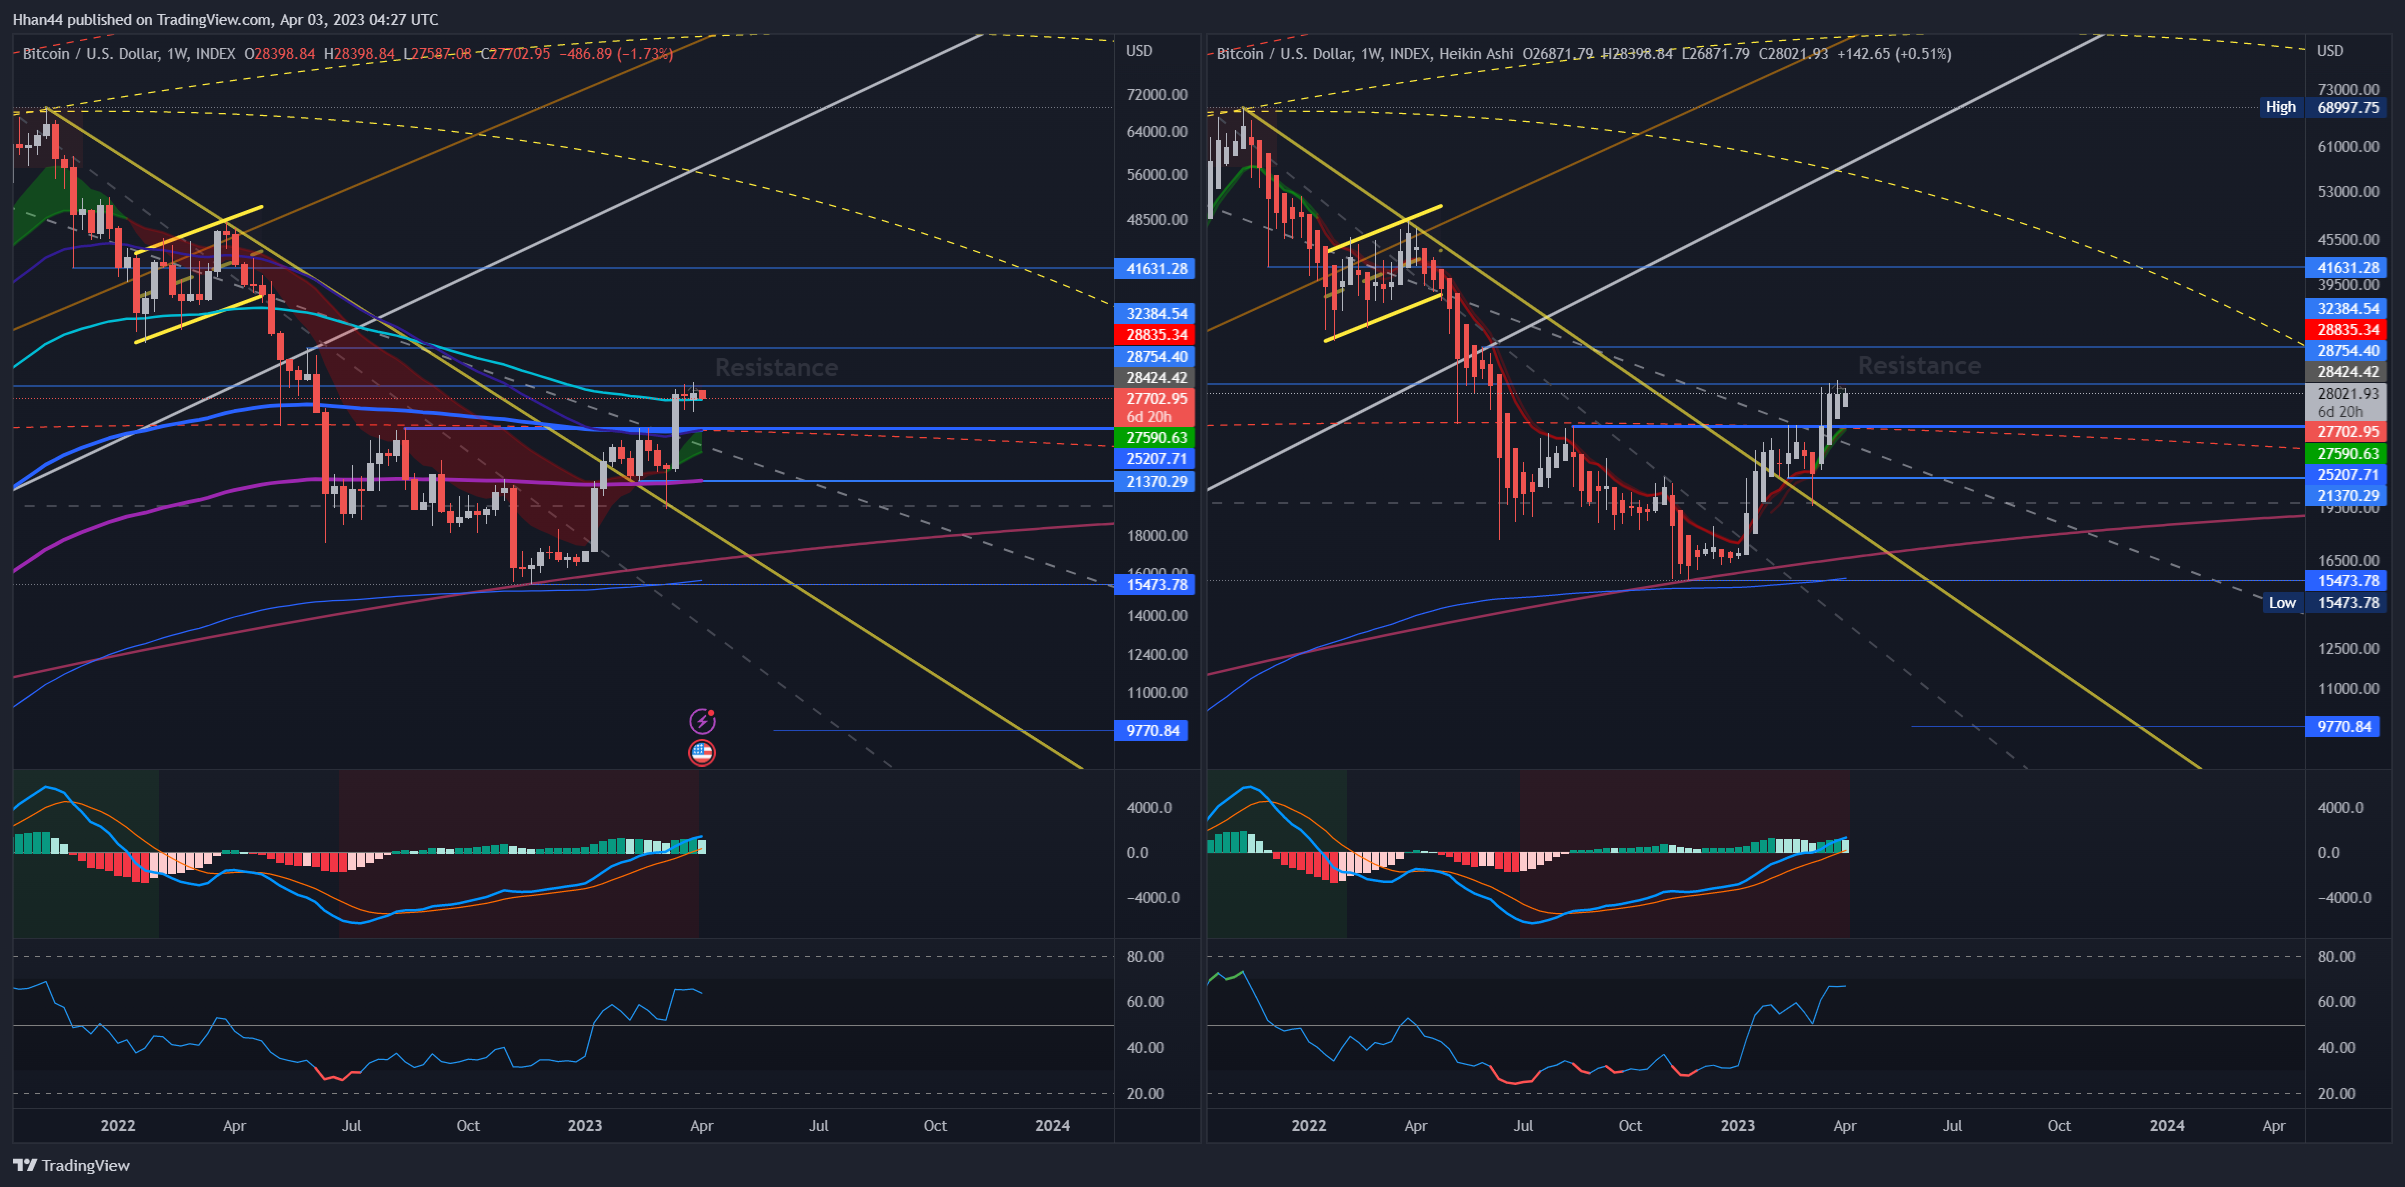Select the 41631.28 price label on the left chart
Image resolution: width=2405 pixels, height=1187 pixels.
1155,268
